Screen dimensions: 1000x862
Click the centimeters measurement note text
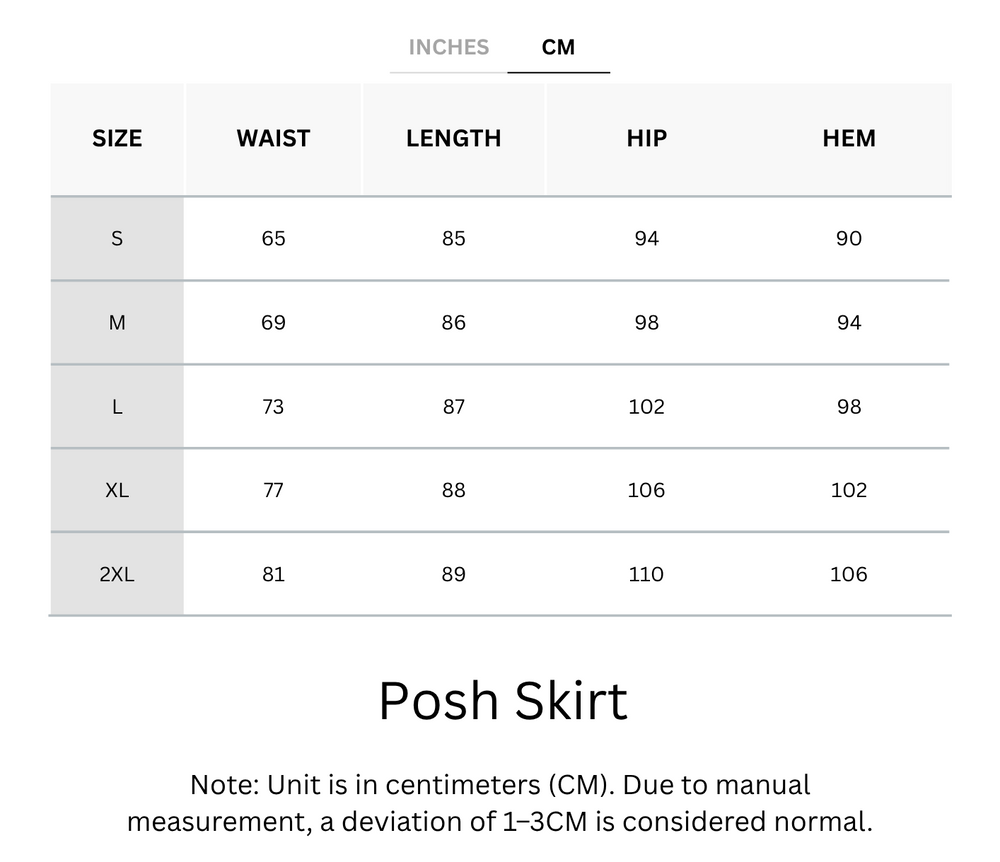point(500,803)
